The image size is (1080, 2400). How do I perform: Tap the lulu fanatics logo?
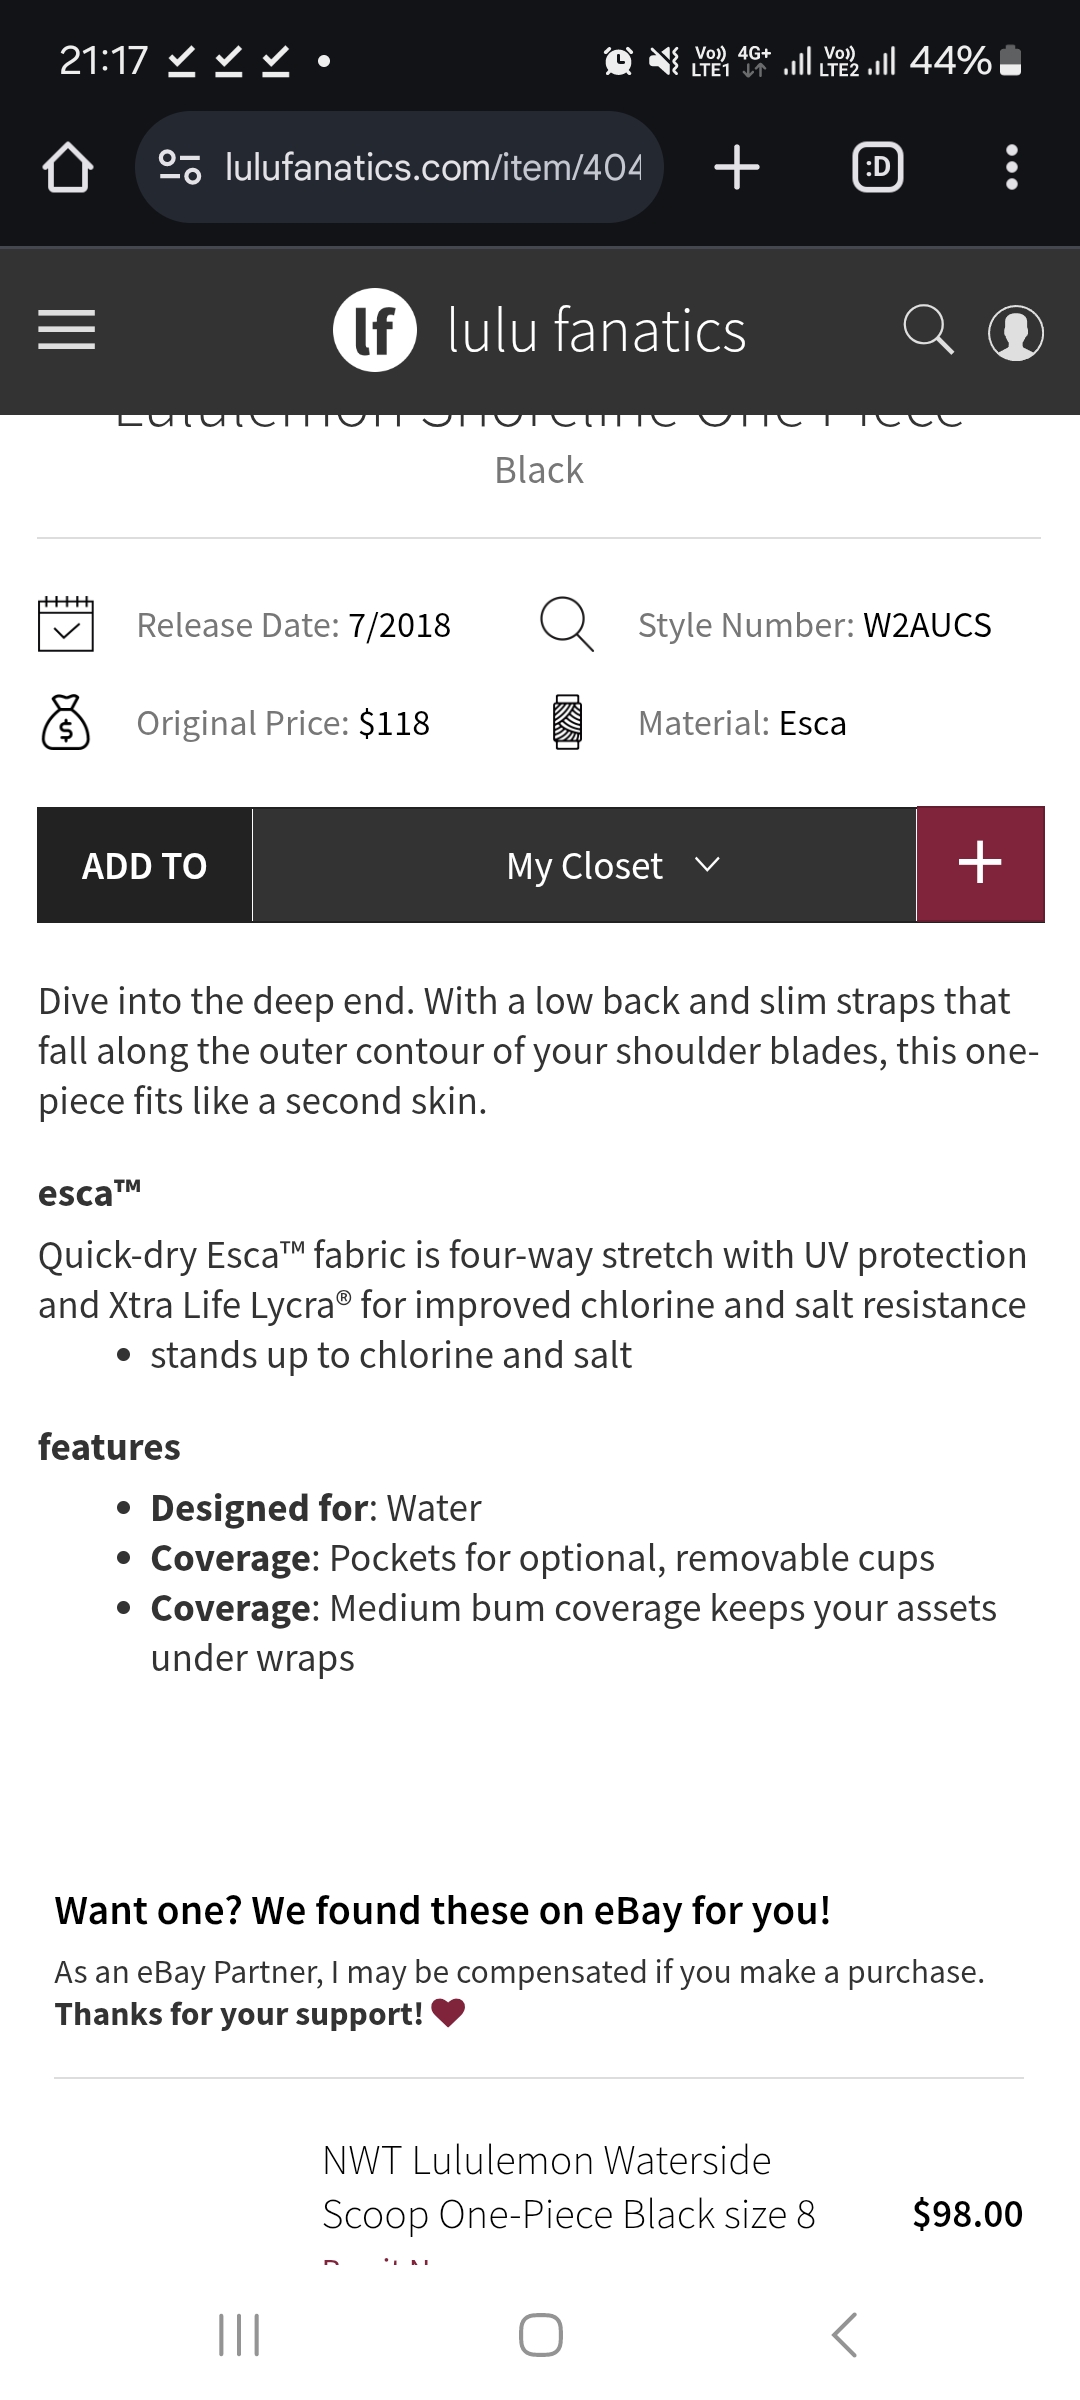click(x=540, y=330)
